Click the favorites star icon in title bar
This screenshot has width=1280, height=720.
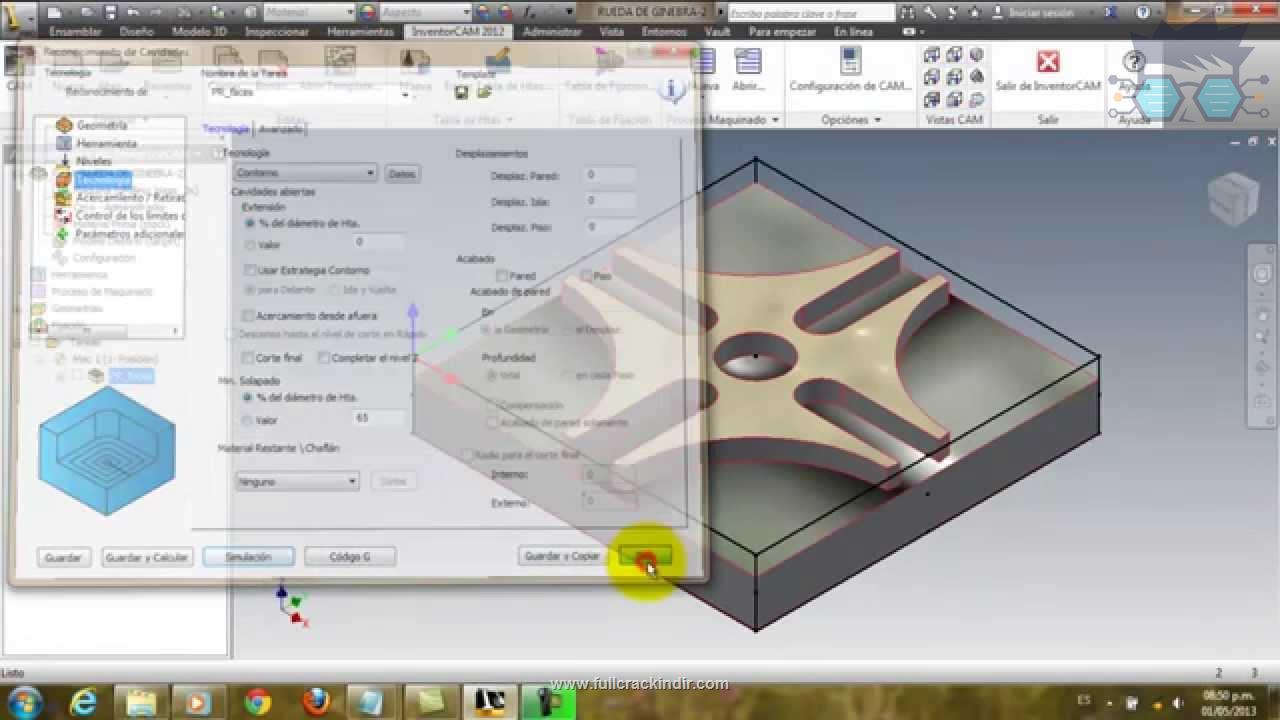(972, 12)
